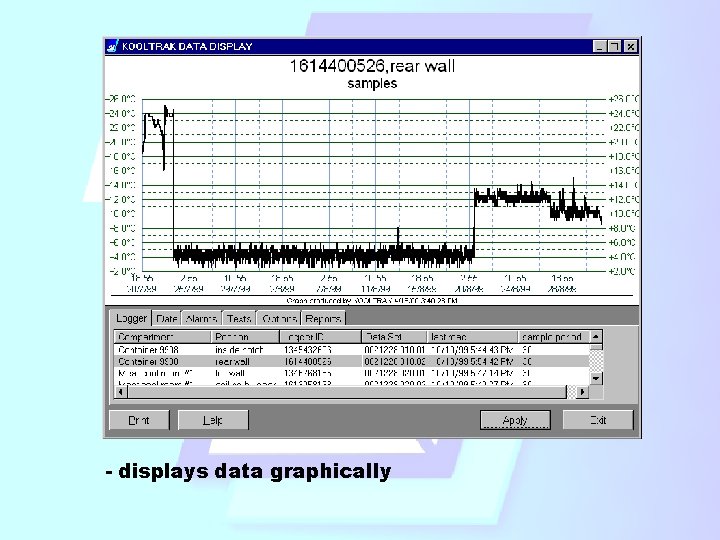Screen dimensions: 720x540
Task: Click the list's vertical scroll up arrow
Action: 596,337
